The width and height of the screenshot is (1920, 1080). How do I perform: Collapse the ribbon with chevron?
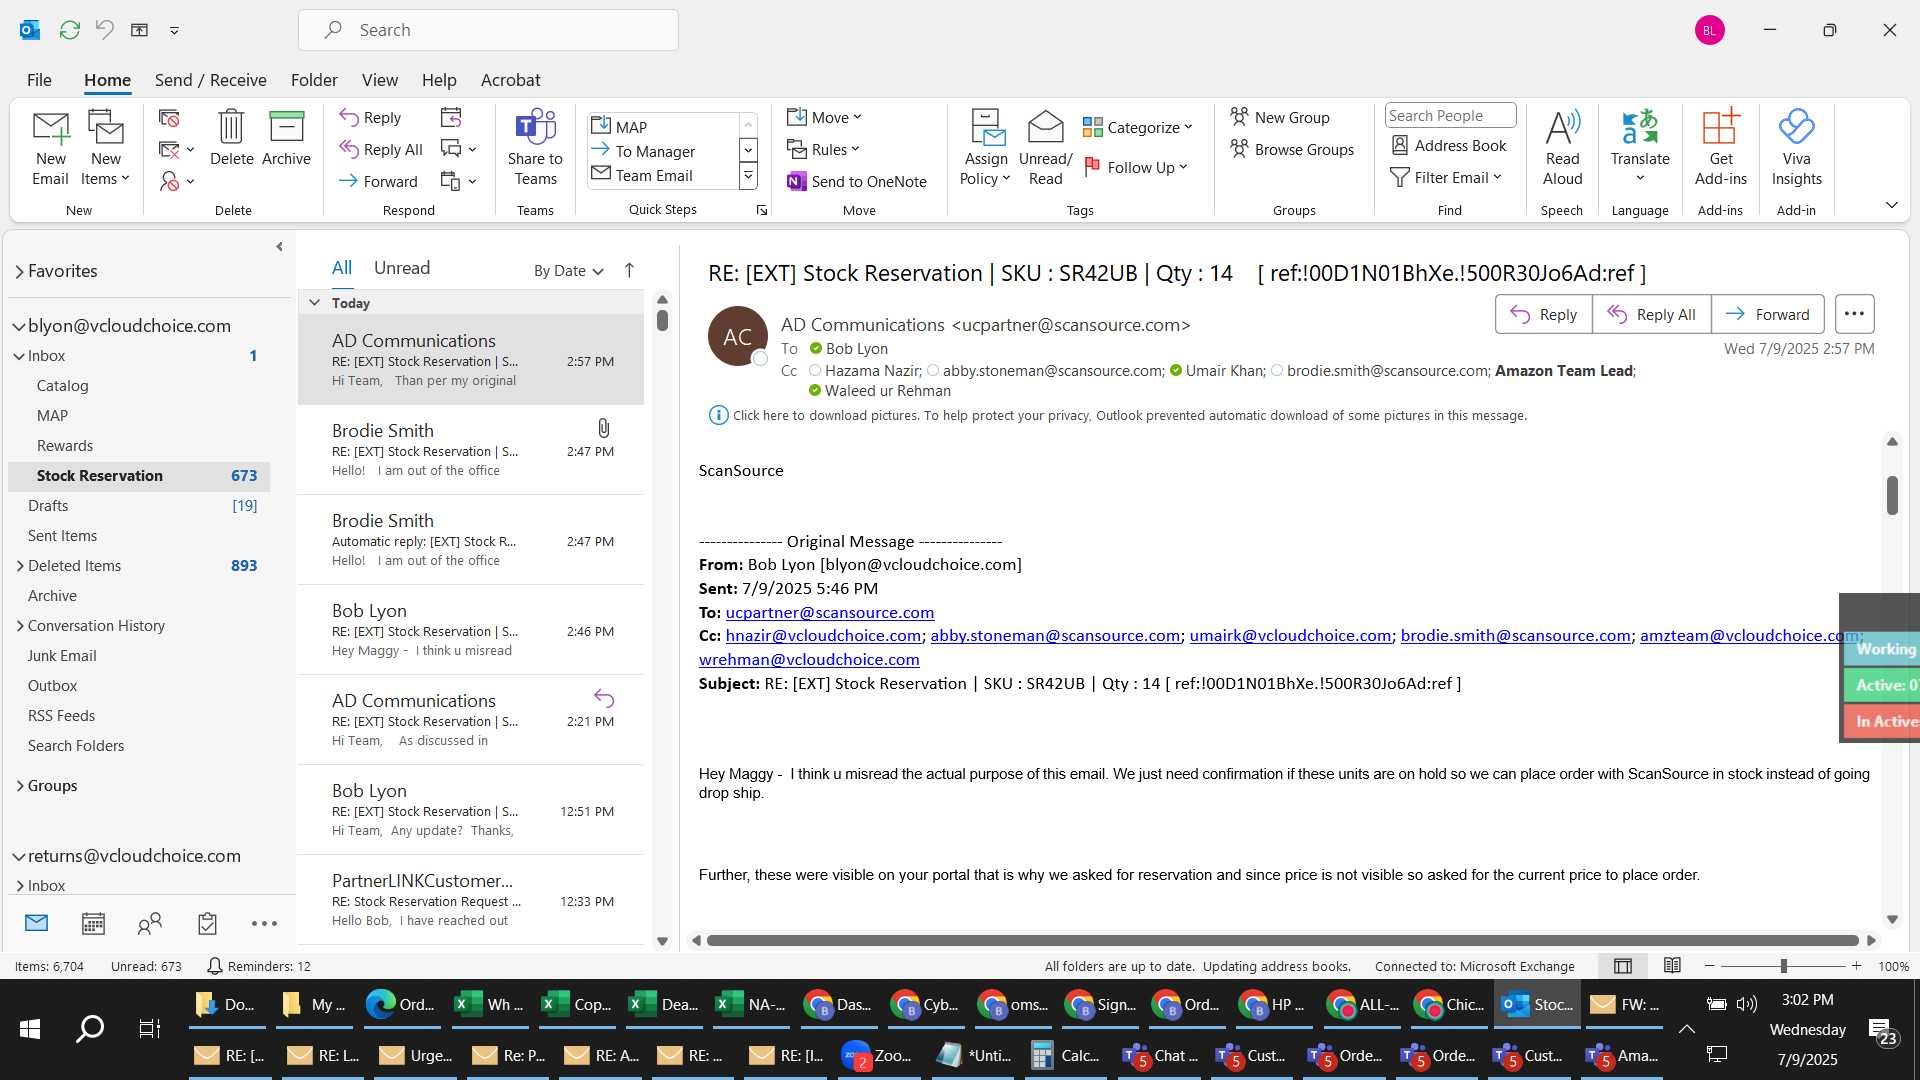coord(1891,205)
